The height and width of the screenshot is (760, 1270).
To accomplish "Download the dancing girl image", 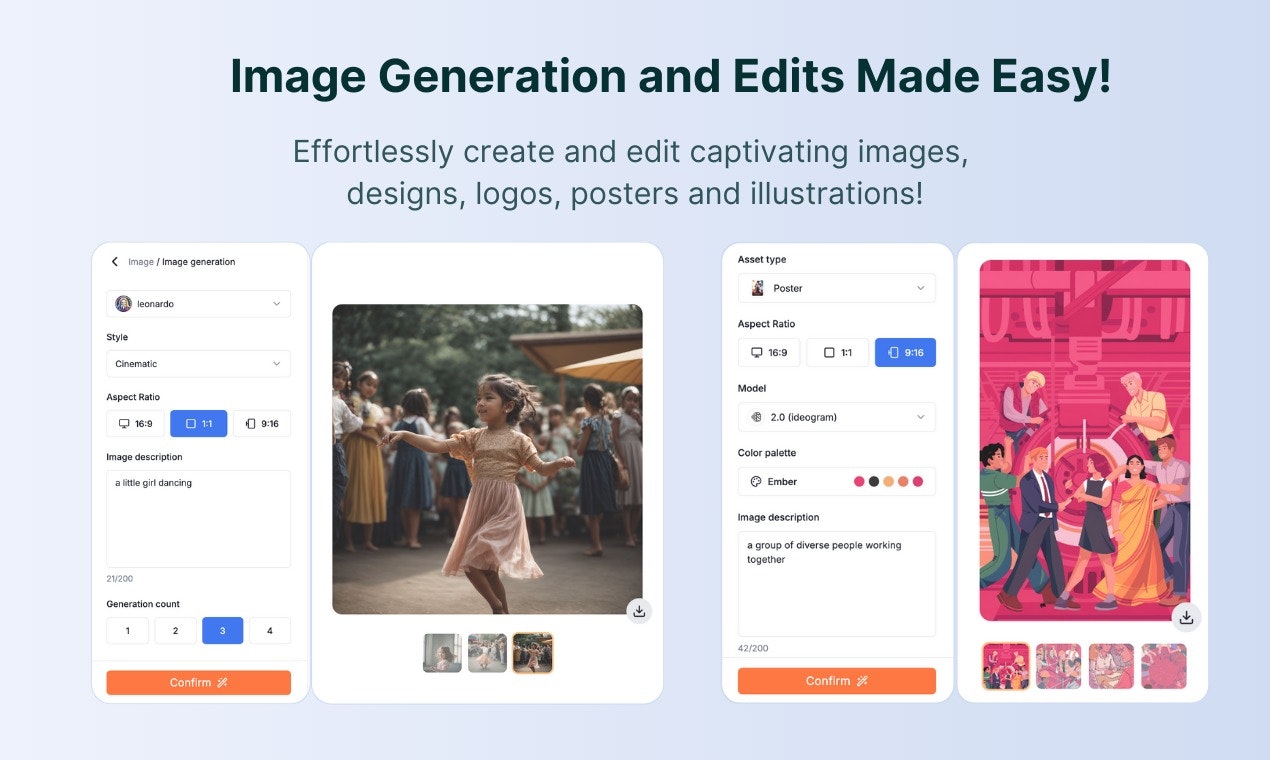I will click(640, 611).
